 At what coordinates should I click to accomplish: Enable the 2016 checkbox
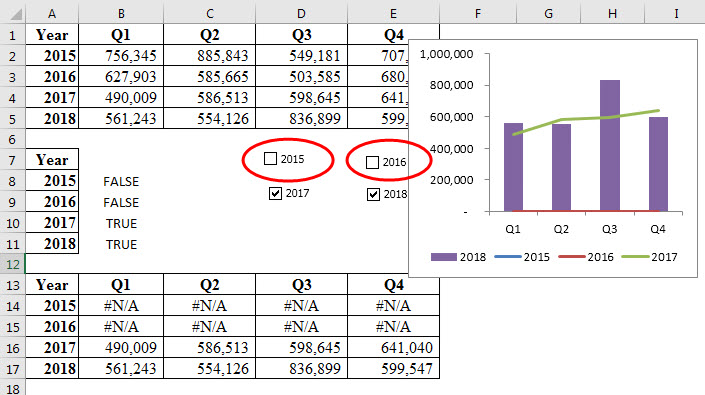(x=372, y=162)
